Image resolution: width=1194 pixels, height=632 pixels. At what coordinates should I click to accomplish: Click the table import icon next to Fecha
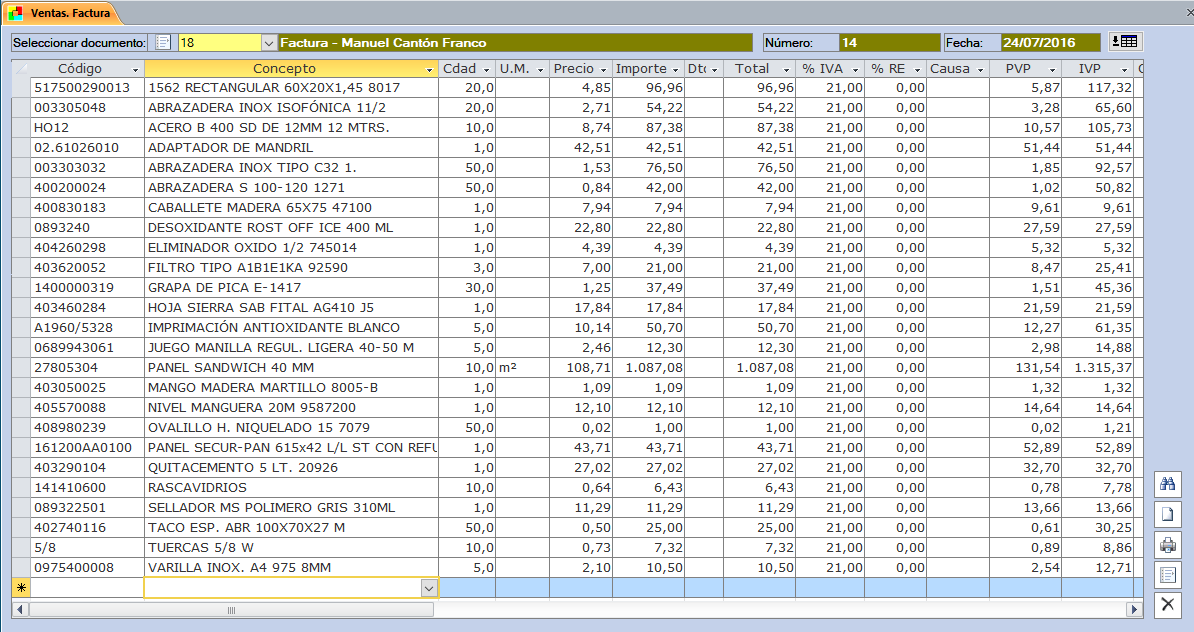click(1125, 42)
